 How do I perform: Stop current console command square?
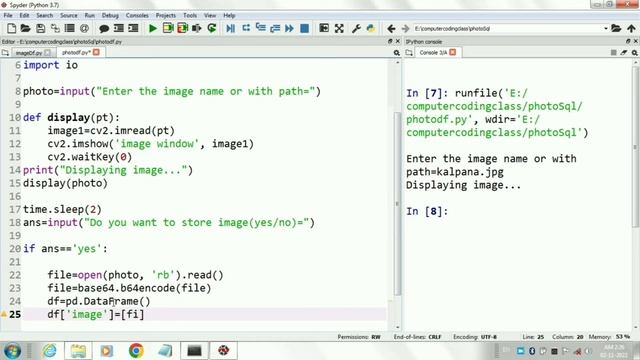(613, 53)
